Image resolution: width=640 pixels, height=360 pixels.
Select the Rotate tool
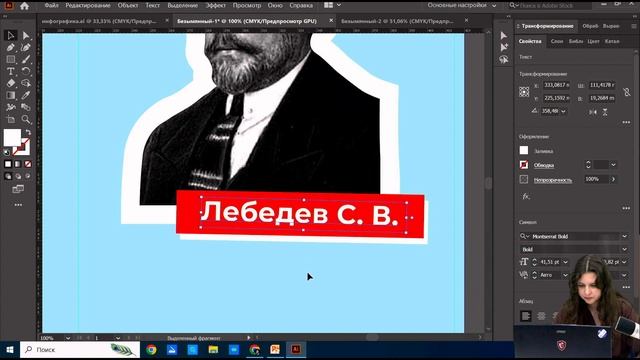pyautogui.click(x=26, y=71)
